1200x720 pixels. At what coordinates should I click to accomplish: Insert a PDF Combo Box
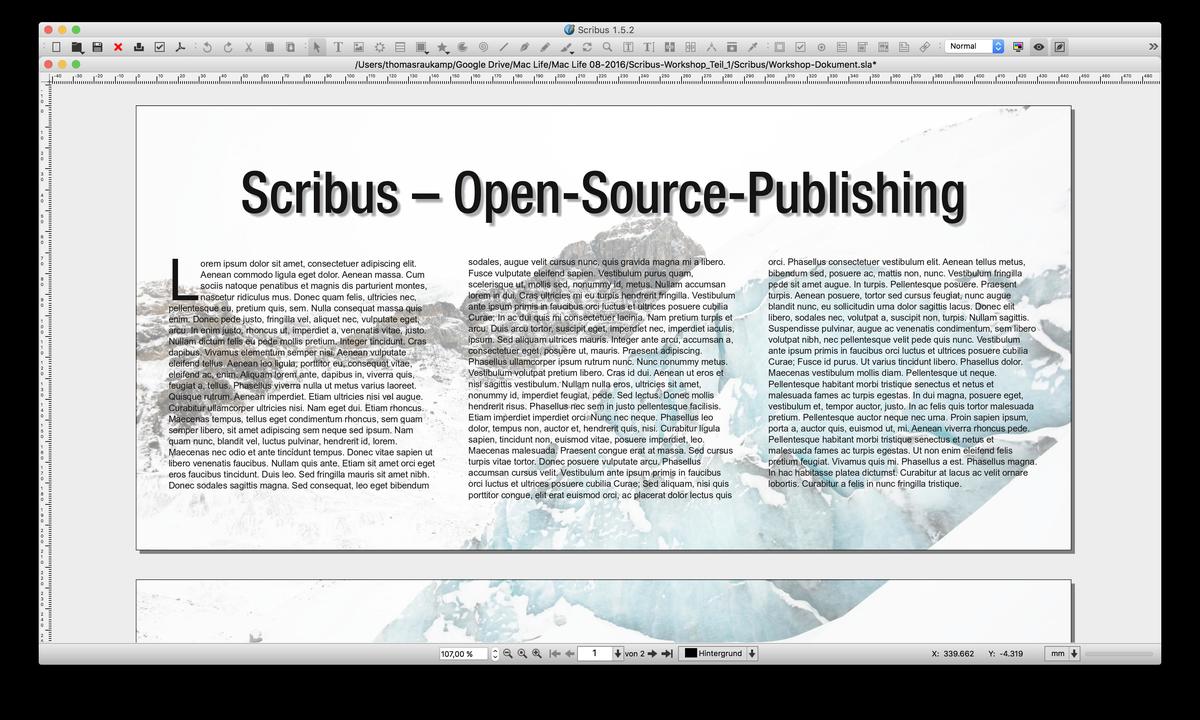(862, 47)
